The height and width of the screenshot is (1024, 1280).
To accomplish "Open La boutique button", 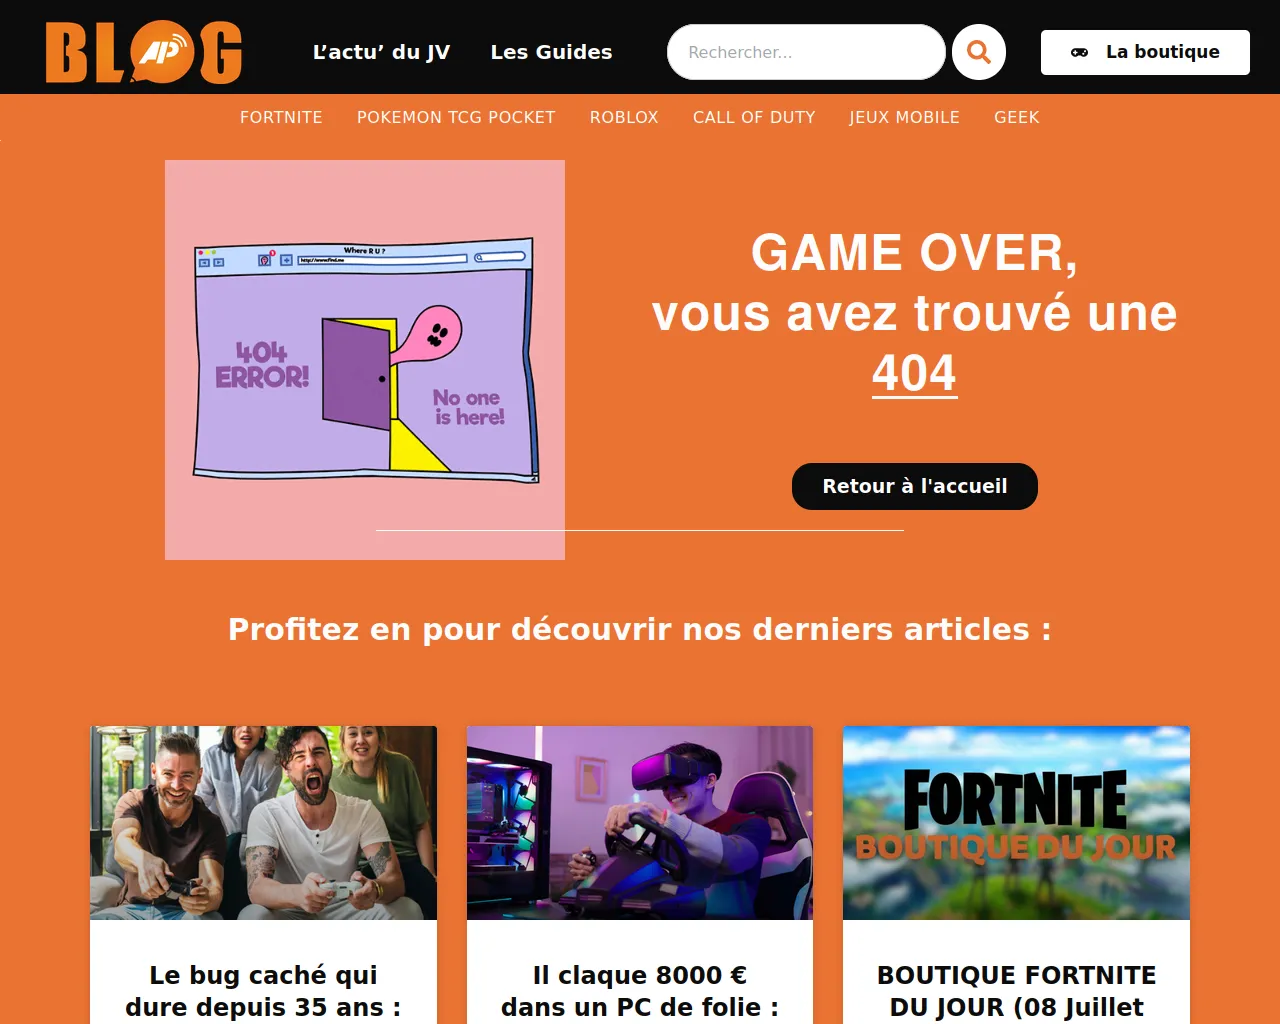I will pos(1145,52).
